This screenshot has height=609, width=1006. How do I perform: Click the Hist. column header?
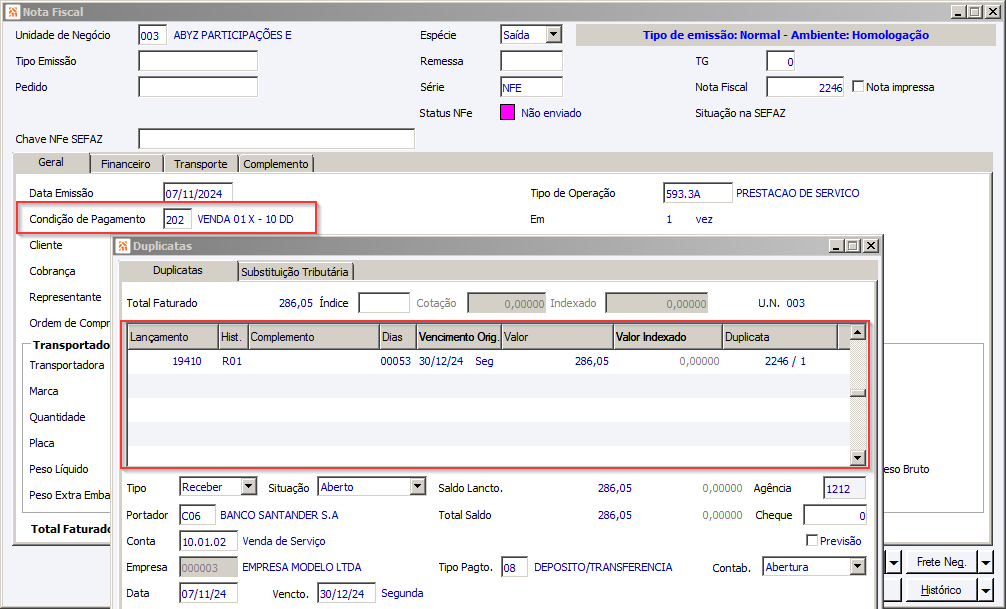tap(233, 337)
